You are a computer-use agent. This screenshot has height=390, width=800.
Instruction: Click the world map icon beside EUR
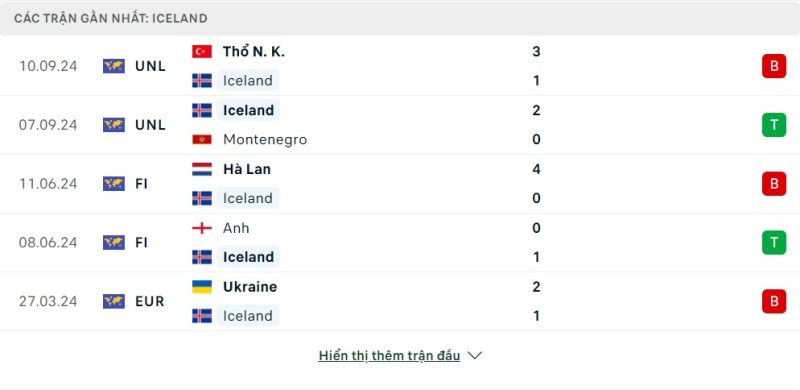pyautogui.click(x=114, y=301)
